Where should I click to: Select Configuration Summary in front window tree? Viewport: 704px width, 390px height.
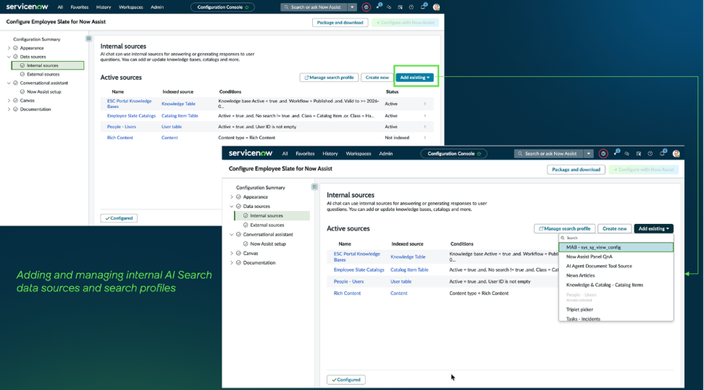(x=260, y=188)
